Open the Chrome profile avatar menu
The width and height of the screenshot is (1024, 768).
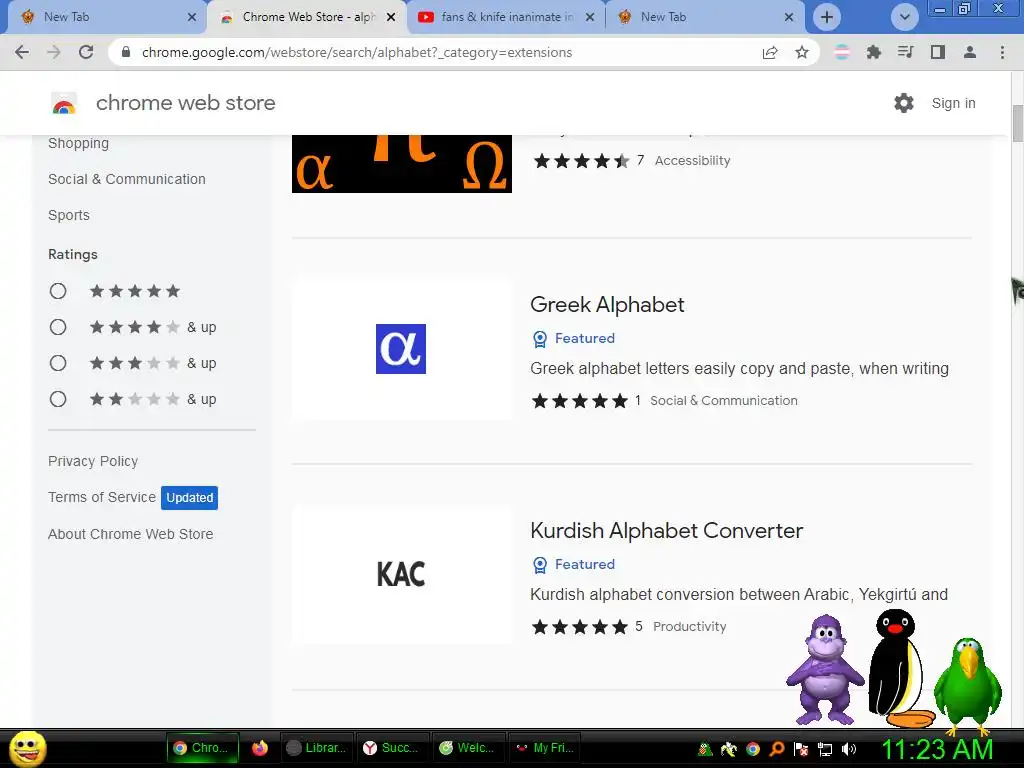[970, 52]
